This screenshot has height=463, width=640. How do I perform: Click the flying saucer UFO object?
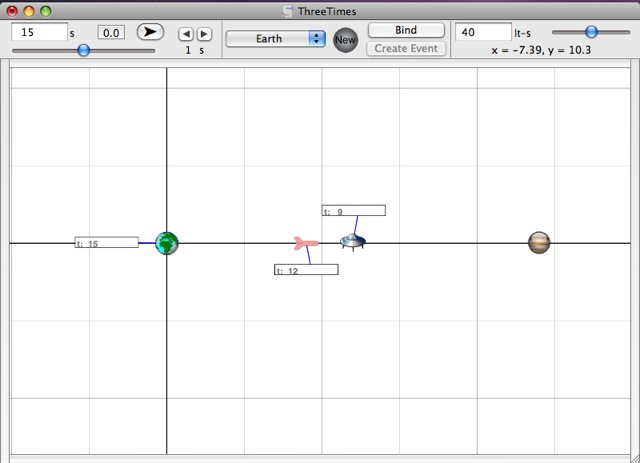pyautogui.click(x=351, y=241)
